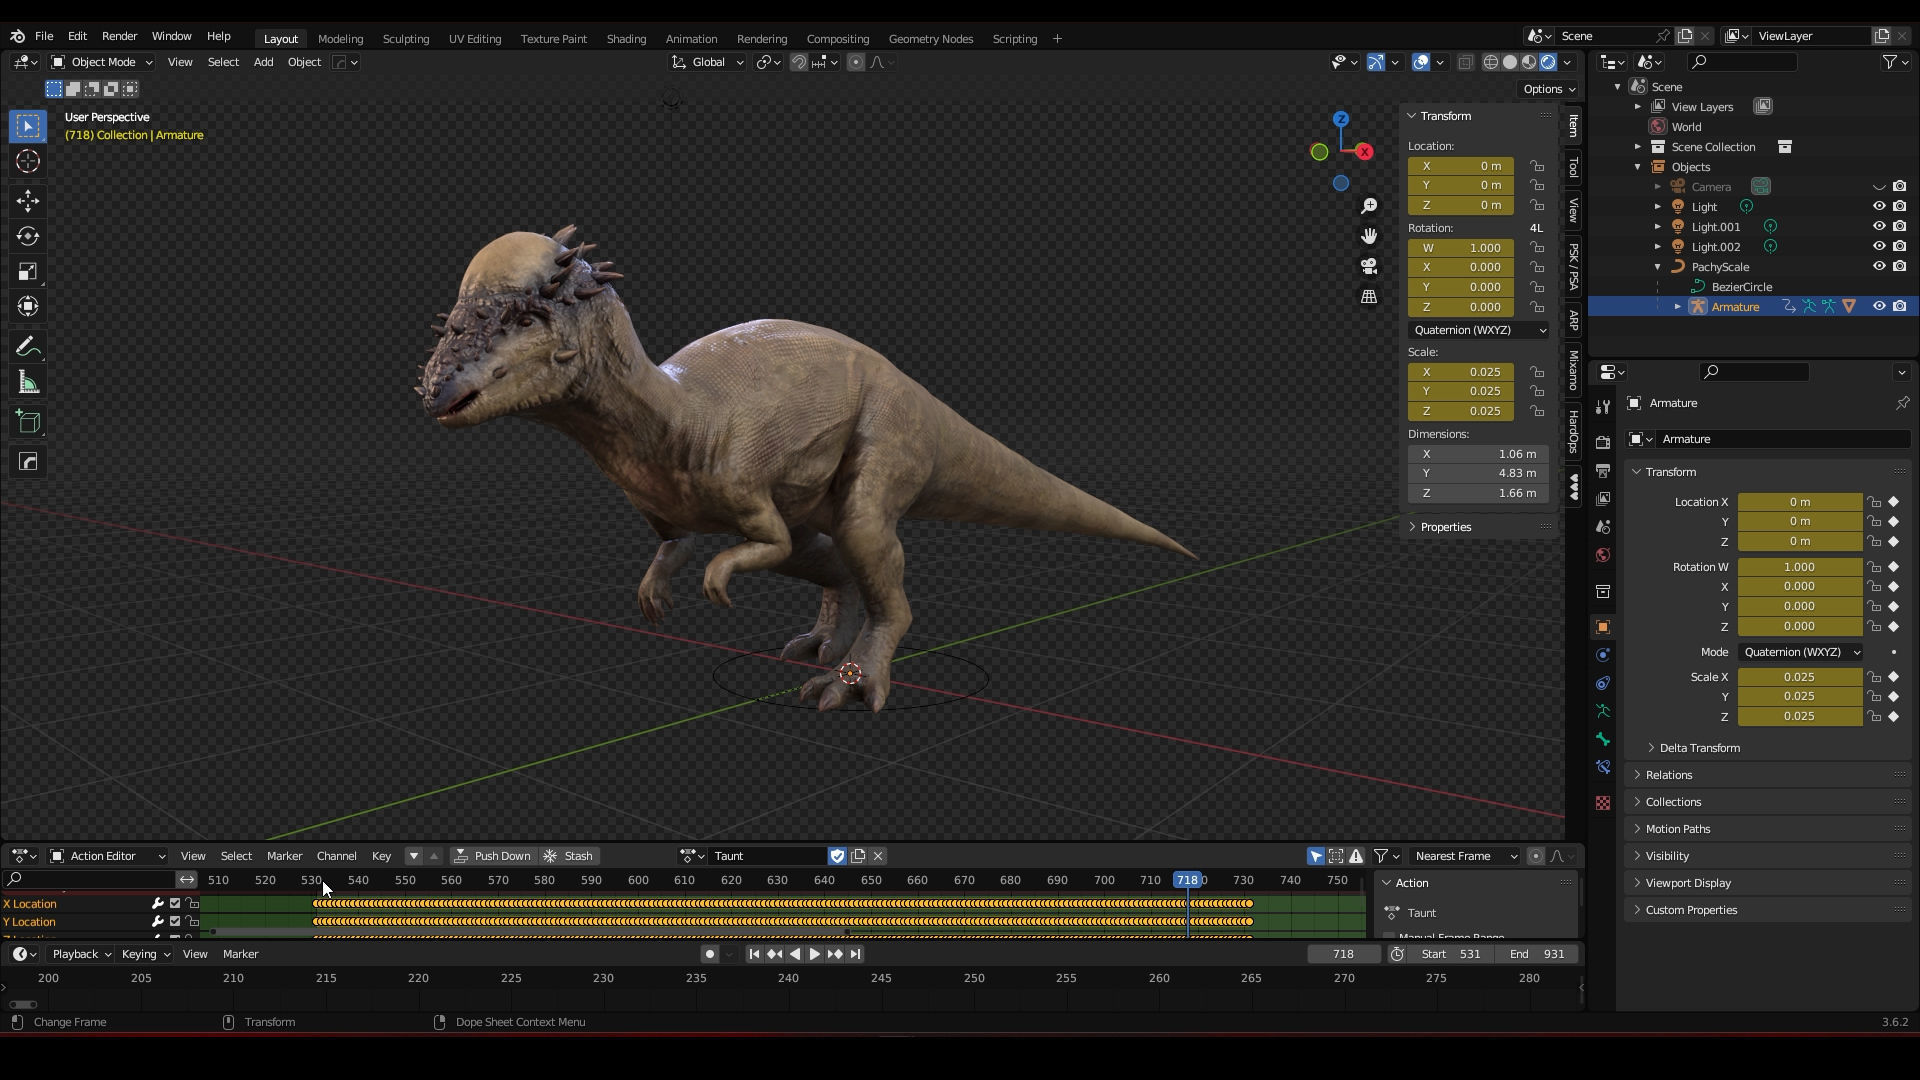Click the Stash button
This screenshot has width=1920, height=1080.
pyautogui.click(x=568, y=856)
